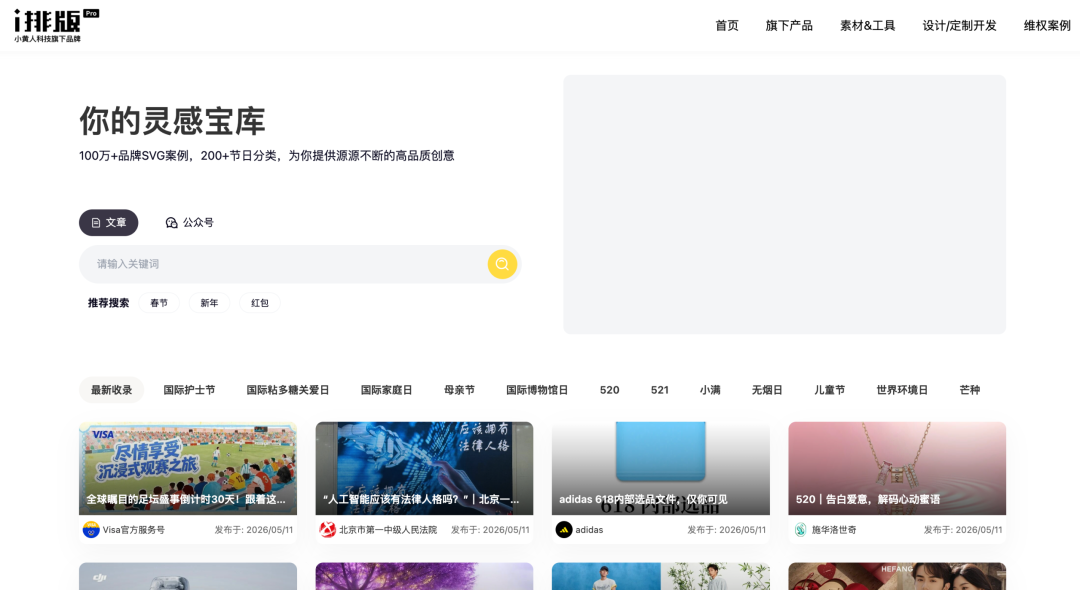Image resolution: width=1080 pixels, height=590 pixels.
Task: Open the DJI article thumbnail in second row
Action: coord(188,576)
